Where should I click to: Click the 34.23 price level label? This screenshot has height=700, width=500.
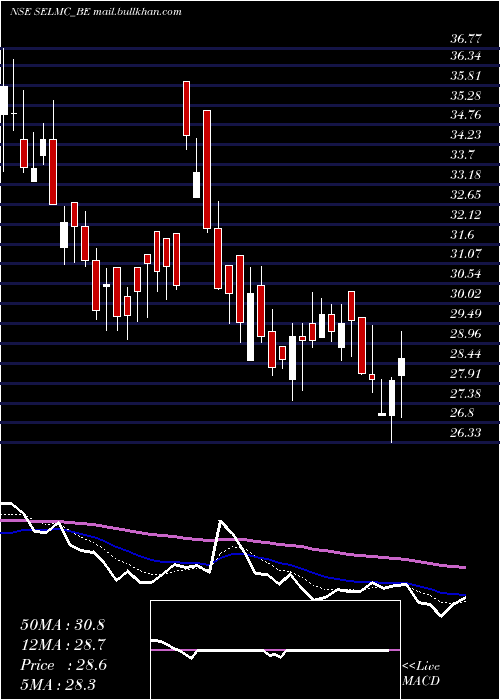click(466, 135)
